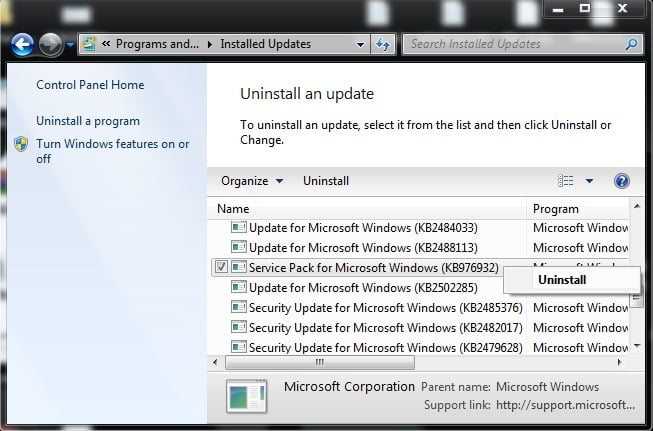Click the vertical scrollbar down arrow
This screenshot has width=653, height=431.
(x=637, y=346)
